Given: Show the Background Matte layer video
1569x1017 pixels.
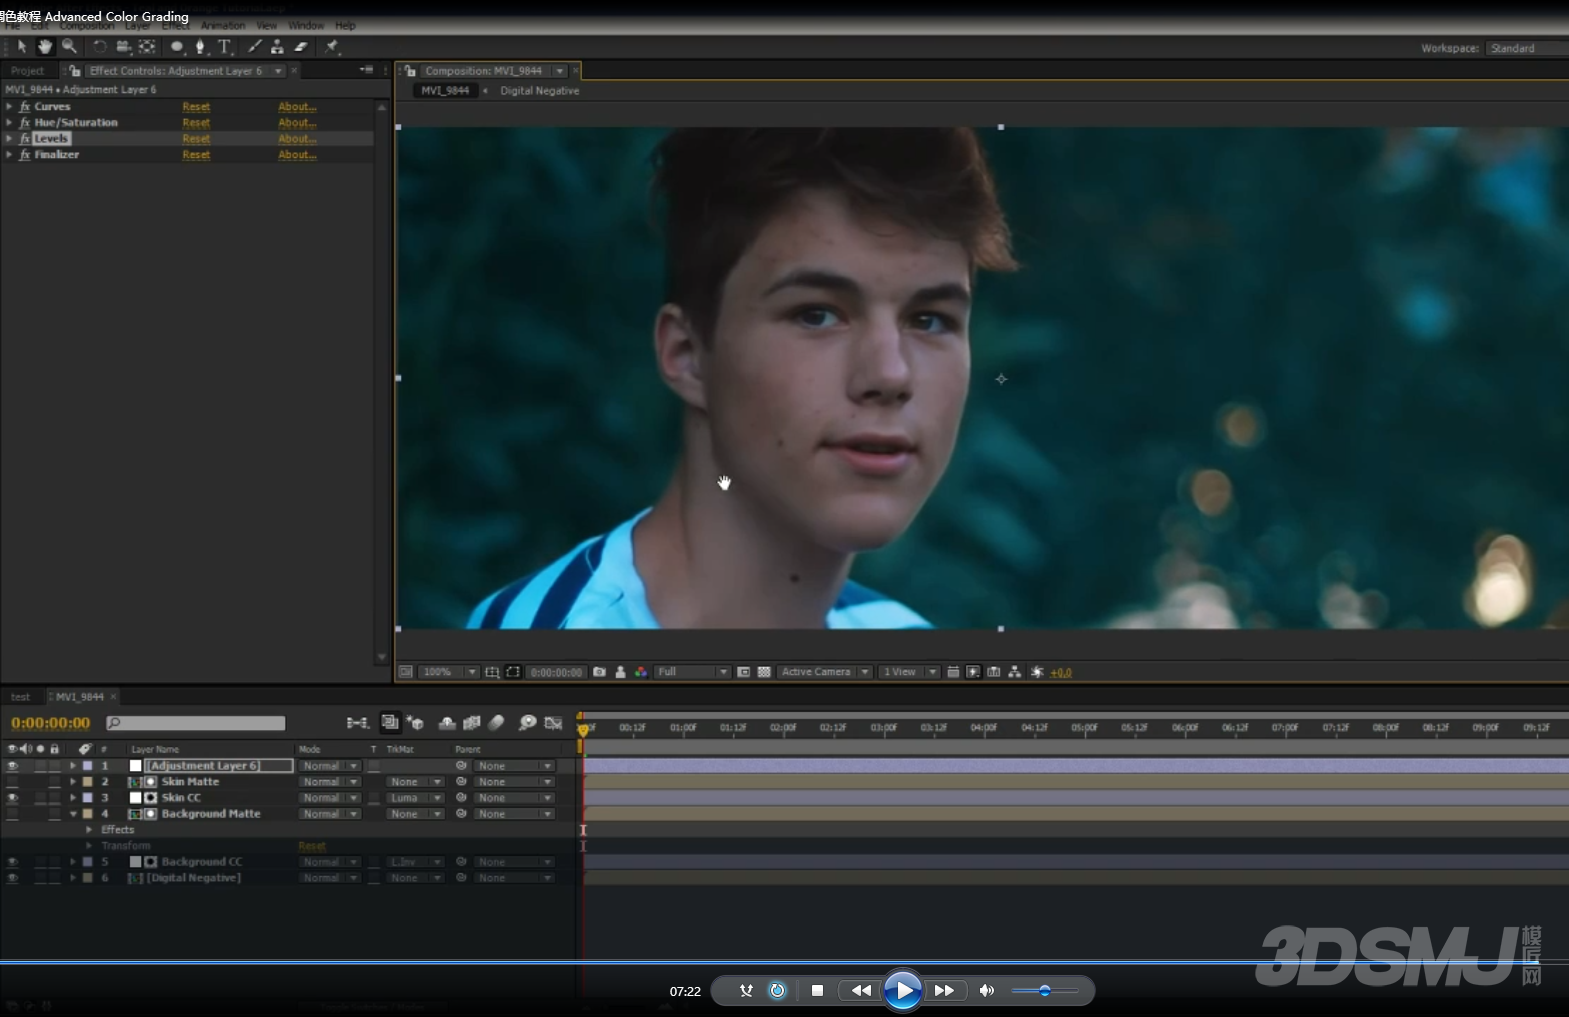Looking at the screenshot, I should point(12,814).
